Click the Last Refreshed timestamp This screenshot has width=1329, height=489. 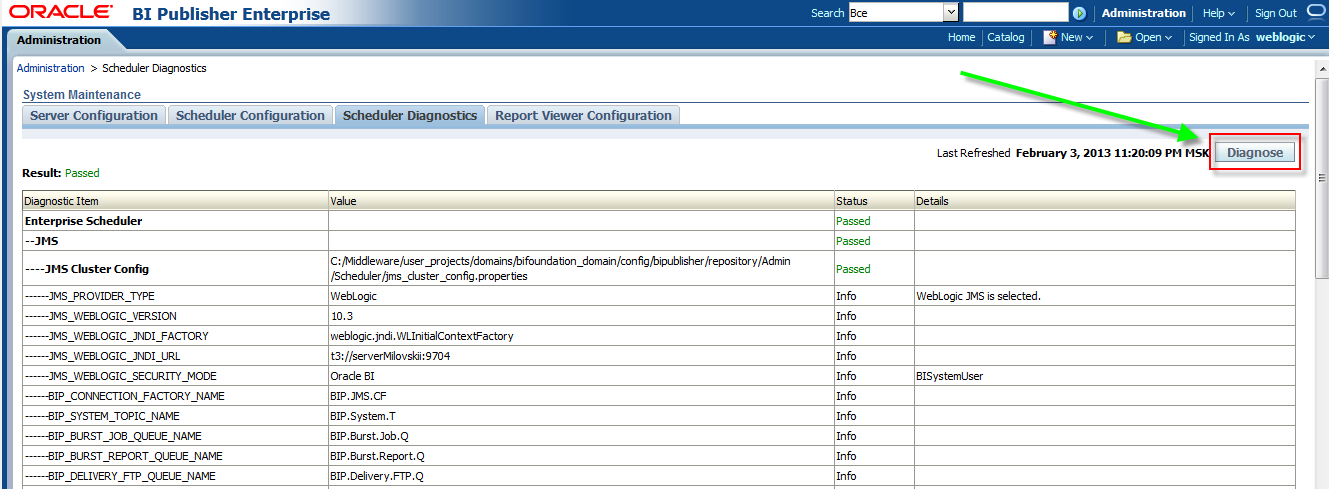coord(1113,153)
